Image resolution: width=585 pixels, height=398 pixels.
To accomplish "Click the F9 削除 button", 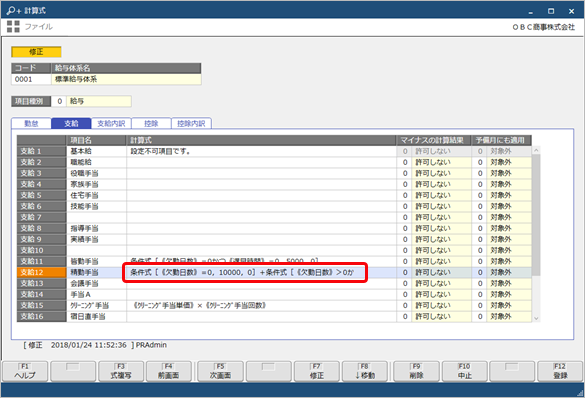I will pos(416,371).
